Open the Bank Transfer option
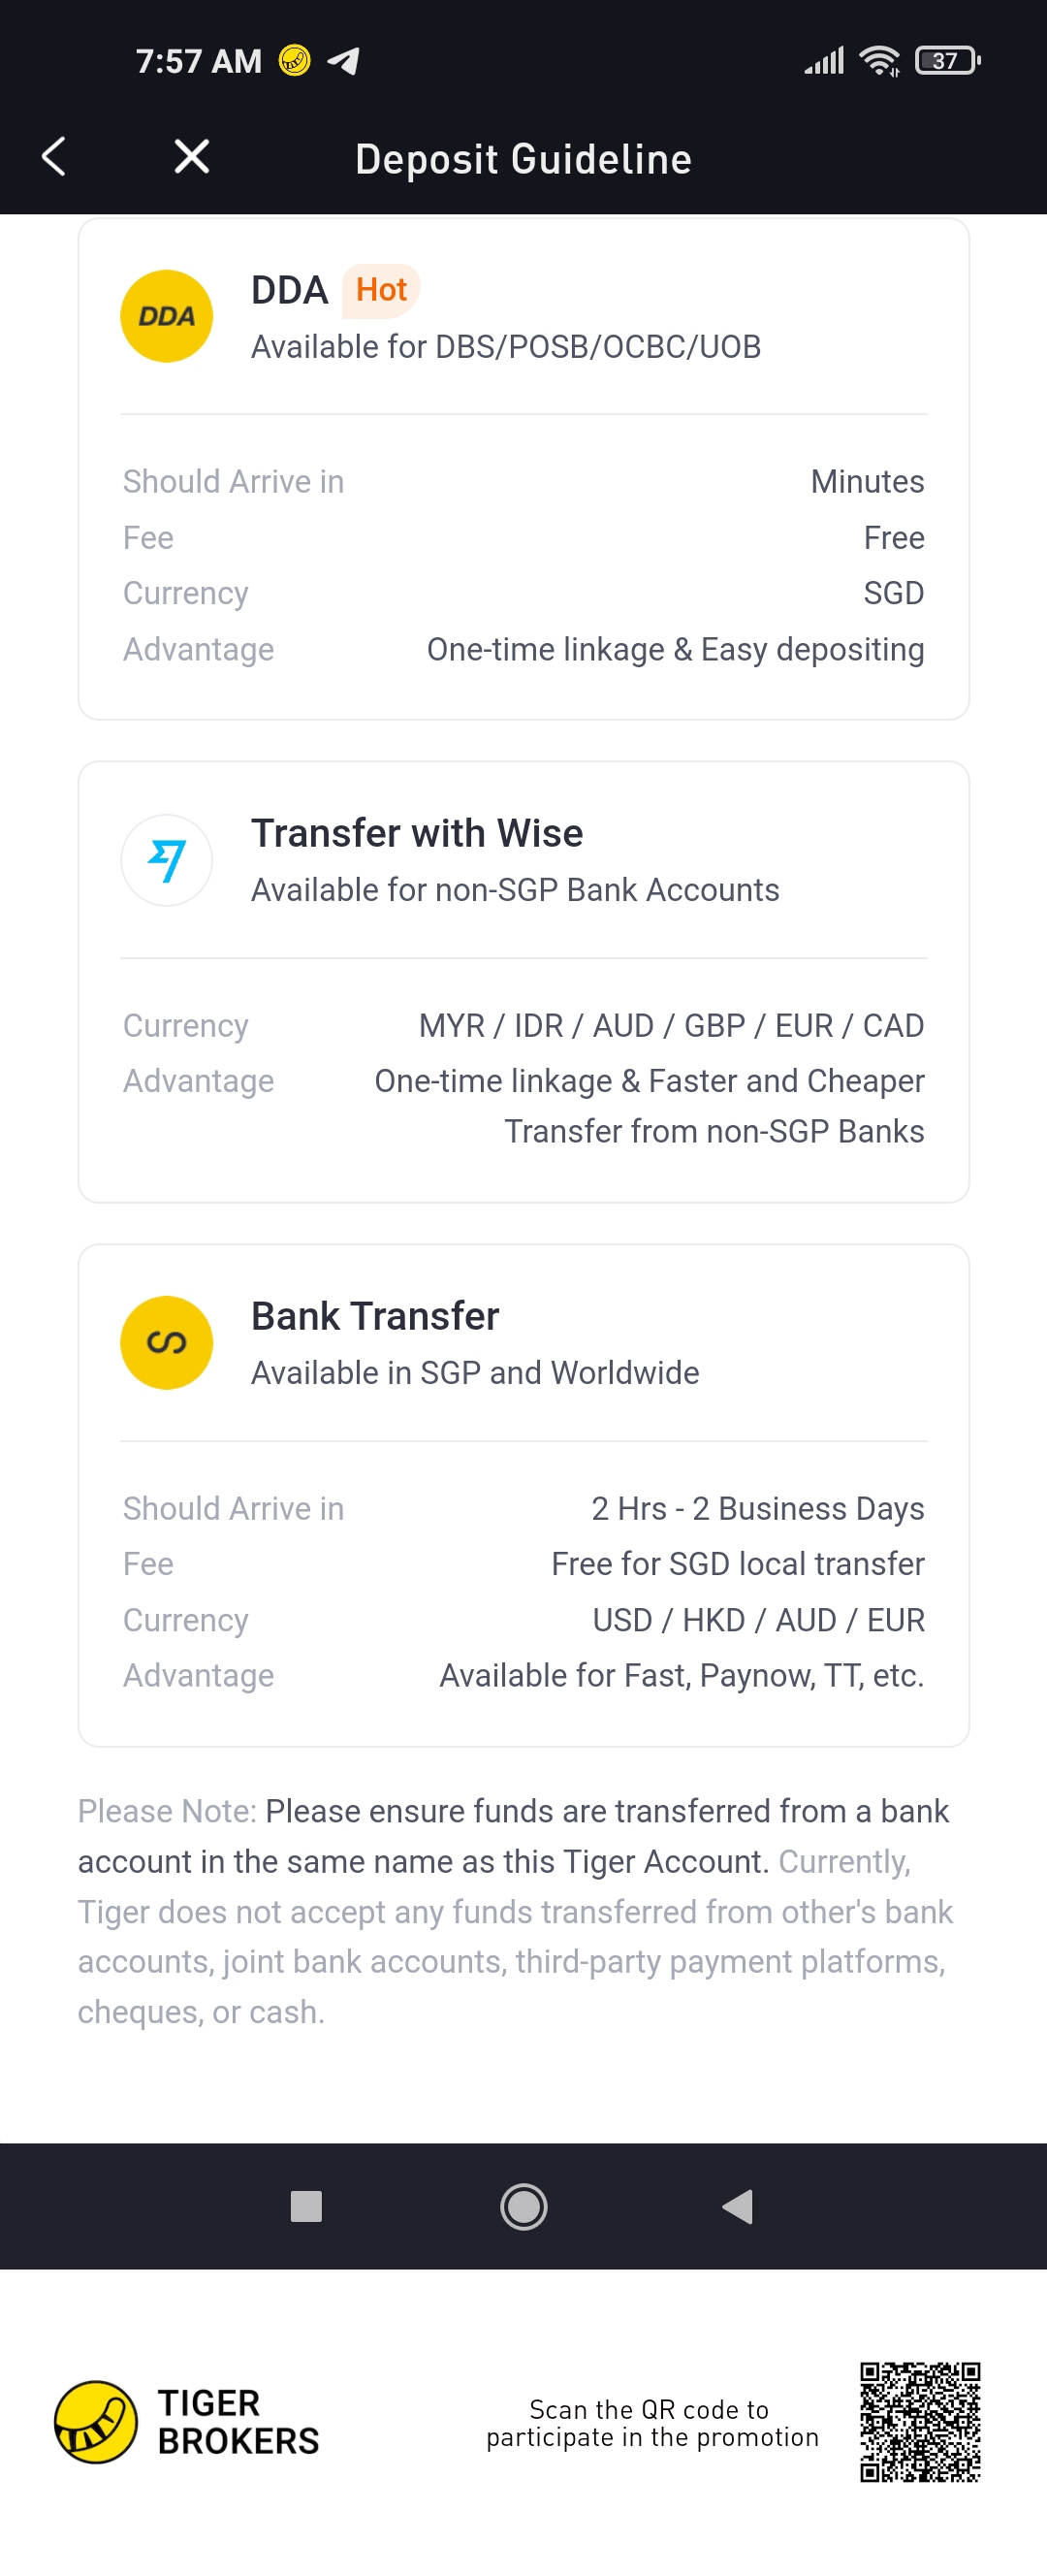This screenshot has width=1047, height=2576. [375, 1316]
